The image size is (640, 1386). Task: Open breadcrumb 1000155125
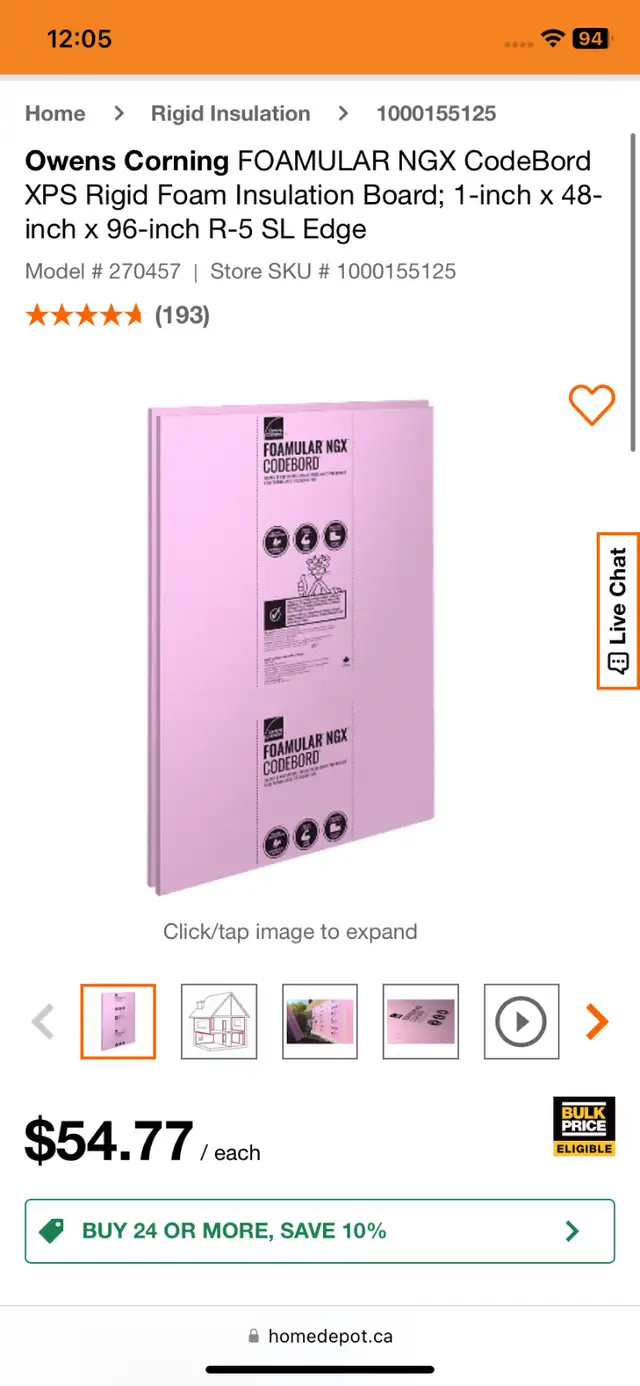(436, 113)
